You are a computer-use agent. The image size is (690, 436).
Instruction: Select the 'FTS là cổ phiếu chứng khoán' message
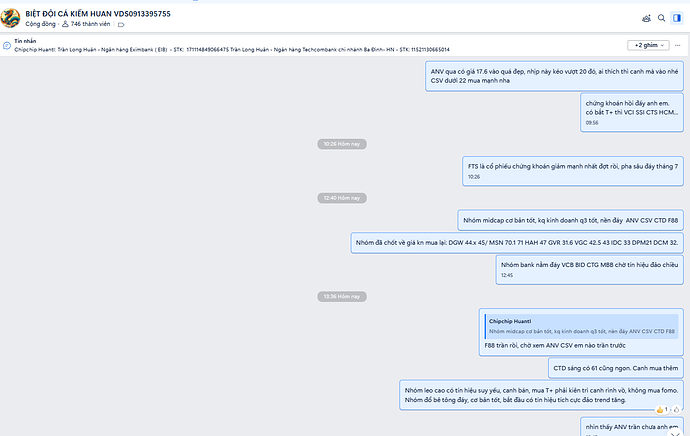[573, 171]
